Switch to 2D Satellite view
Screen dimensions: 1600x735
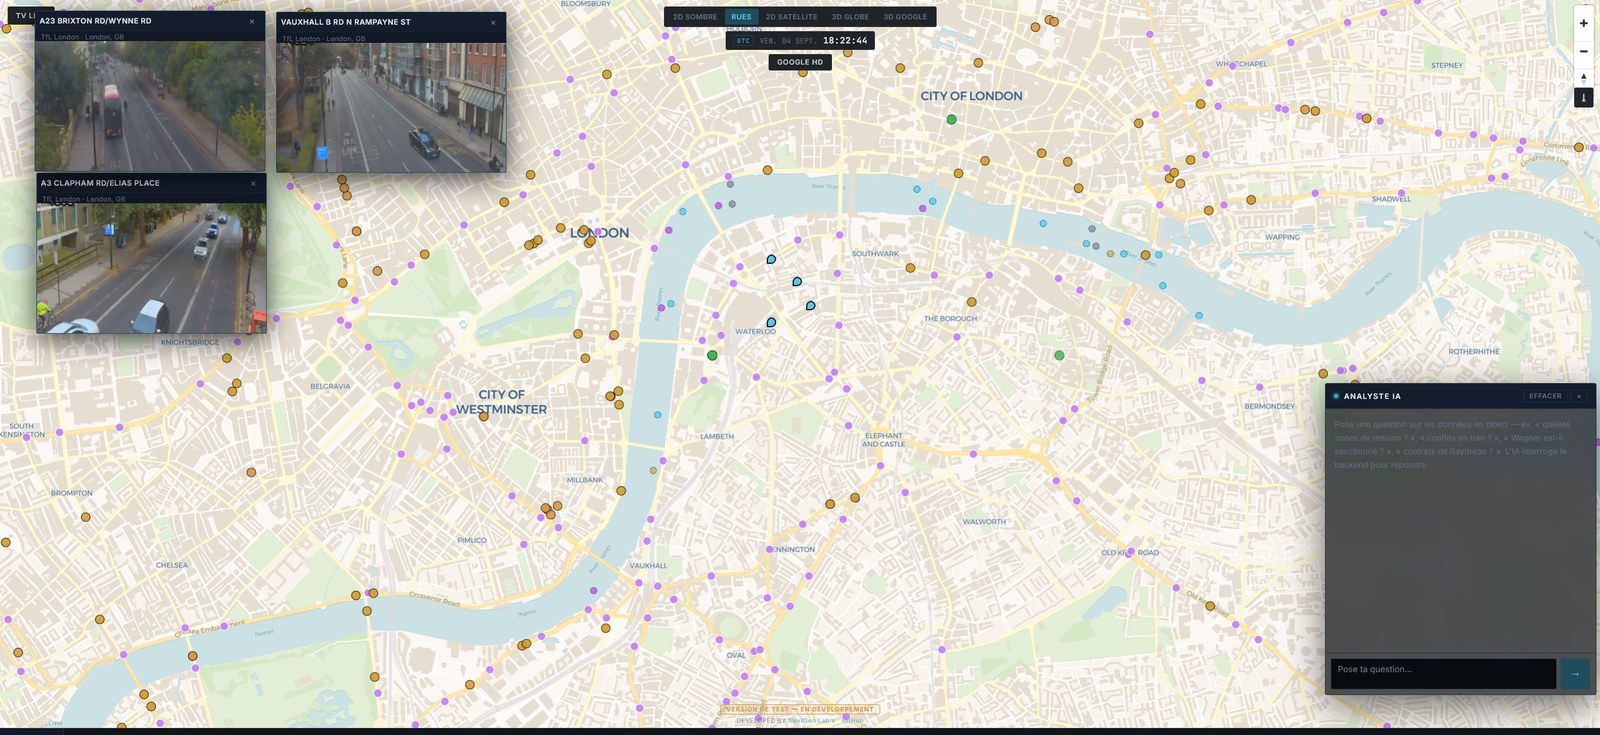coord(791,17)
